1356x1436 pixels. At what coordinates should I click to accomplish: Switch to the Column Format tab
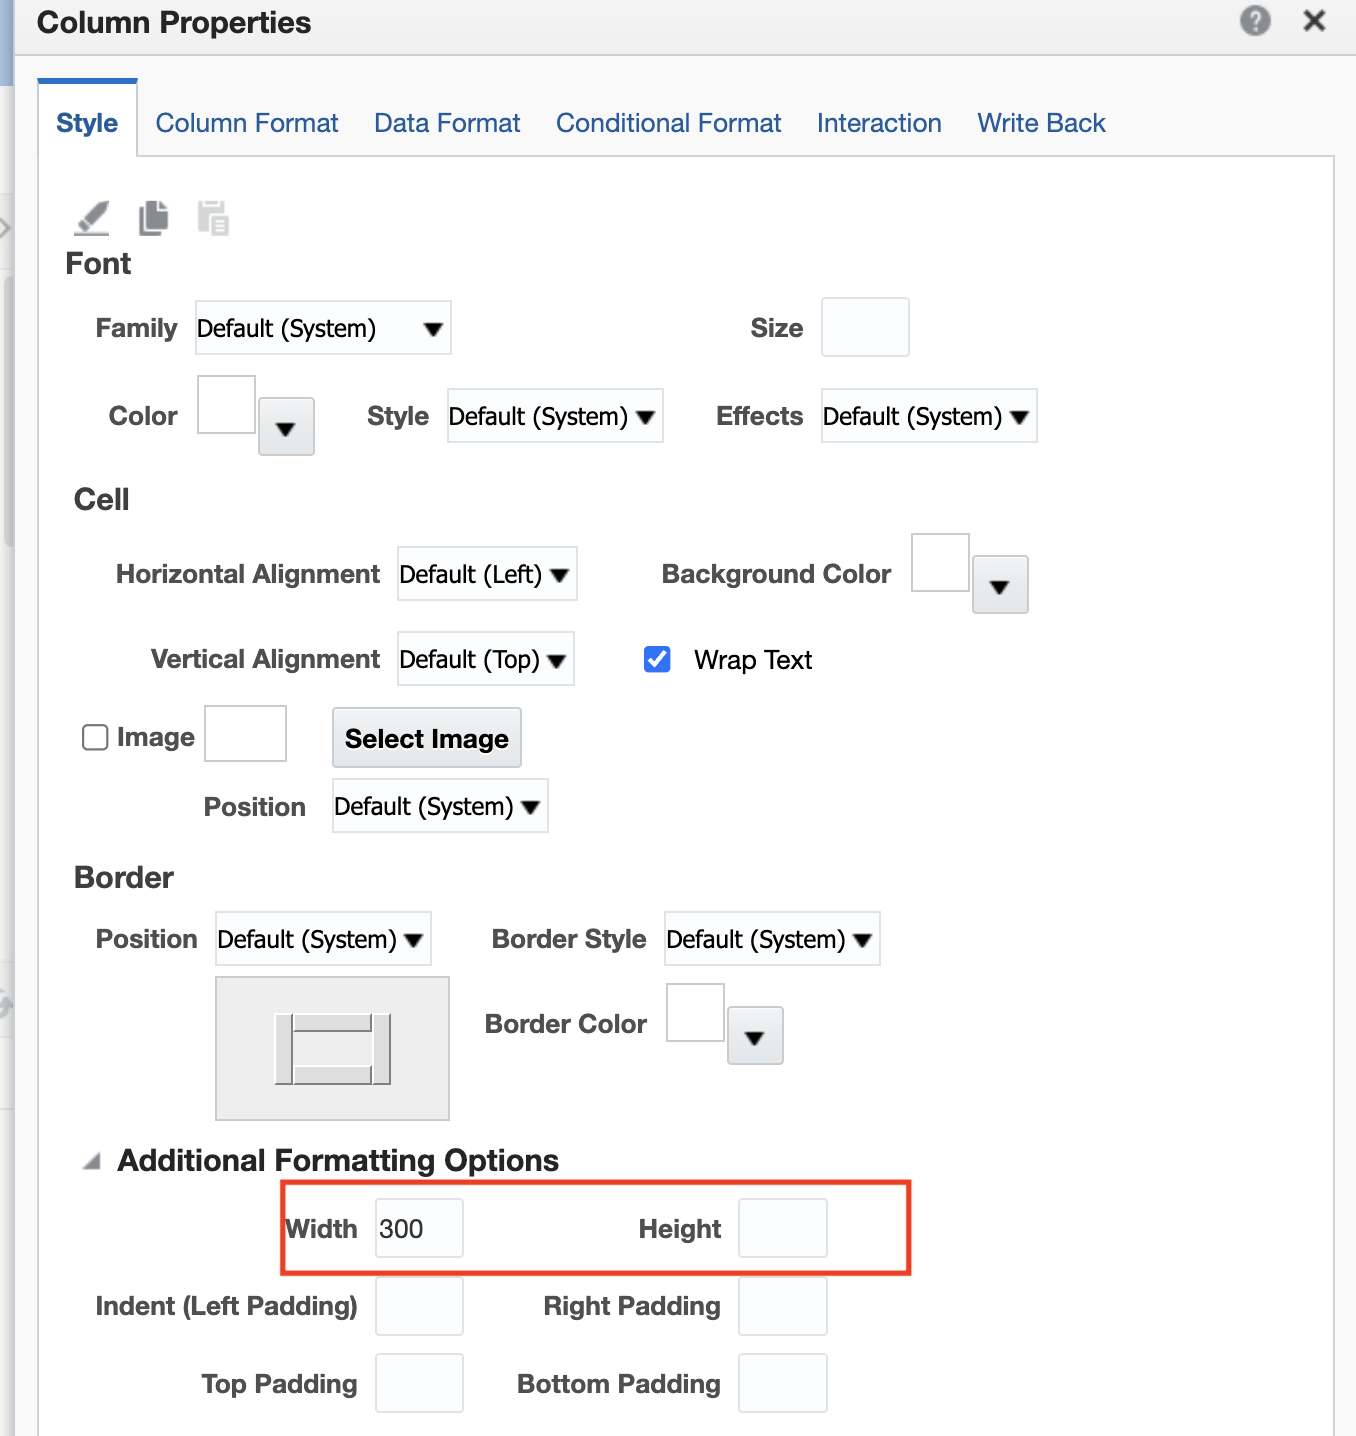[x=247, y=123]
